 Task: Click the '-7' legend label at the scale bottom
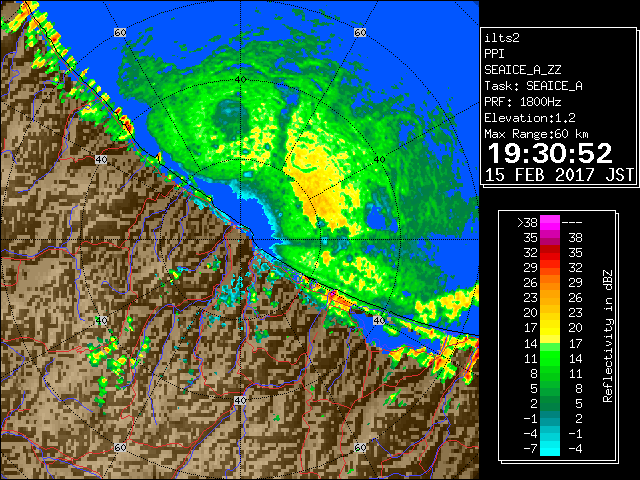coord(530,449)
